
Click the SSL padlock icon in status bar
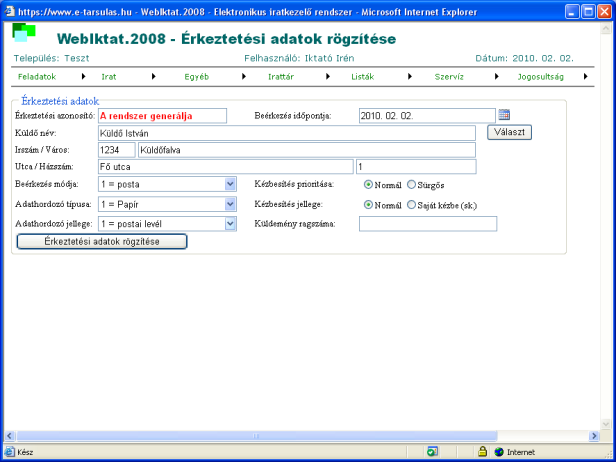pyautogui.click(x=482, y=452)
